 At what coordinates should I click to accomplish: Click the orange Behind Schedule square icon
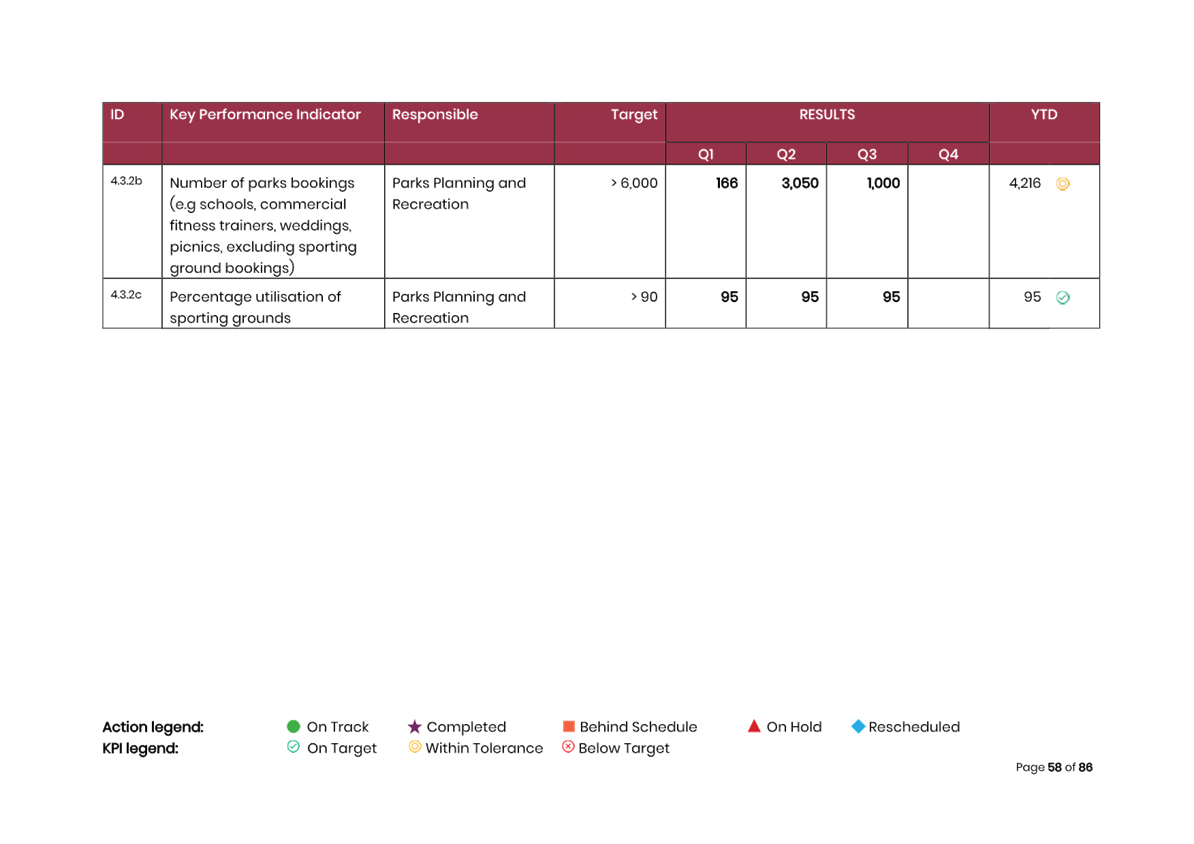click(568, 726)
